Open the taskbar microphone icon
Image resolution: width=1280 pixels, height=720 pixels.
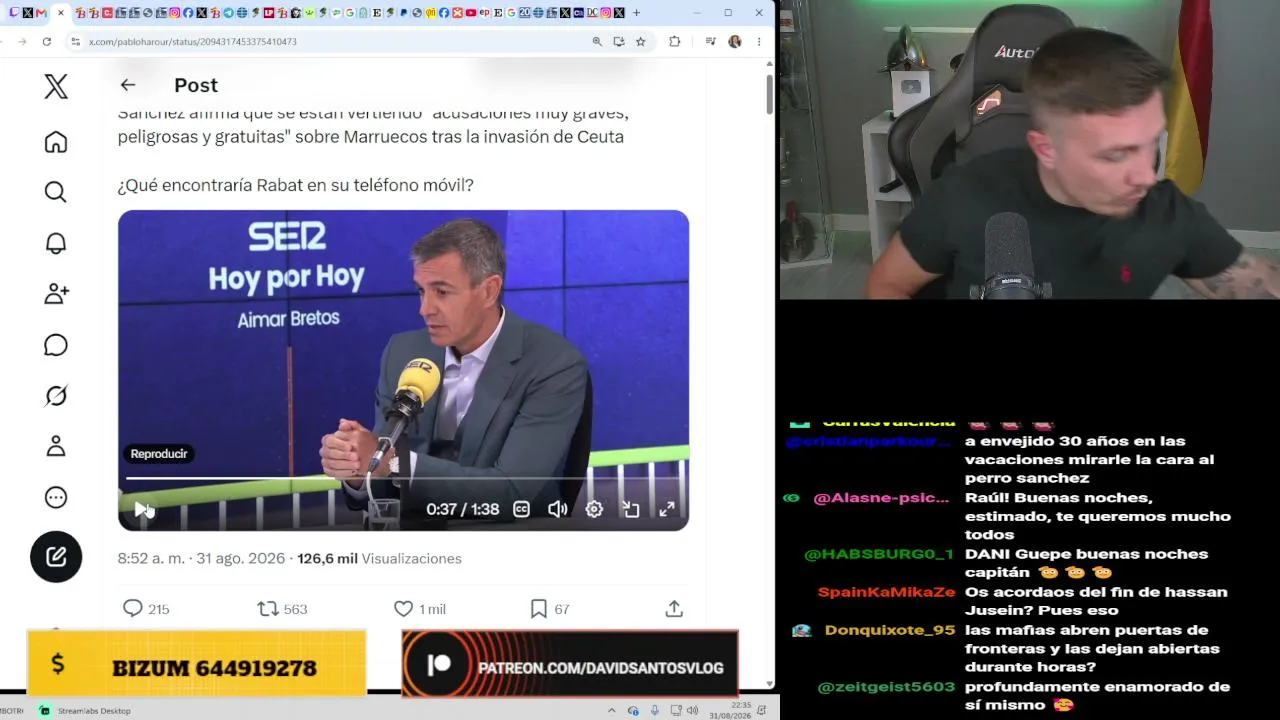[654, 710]
